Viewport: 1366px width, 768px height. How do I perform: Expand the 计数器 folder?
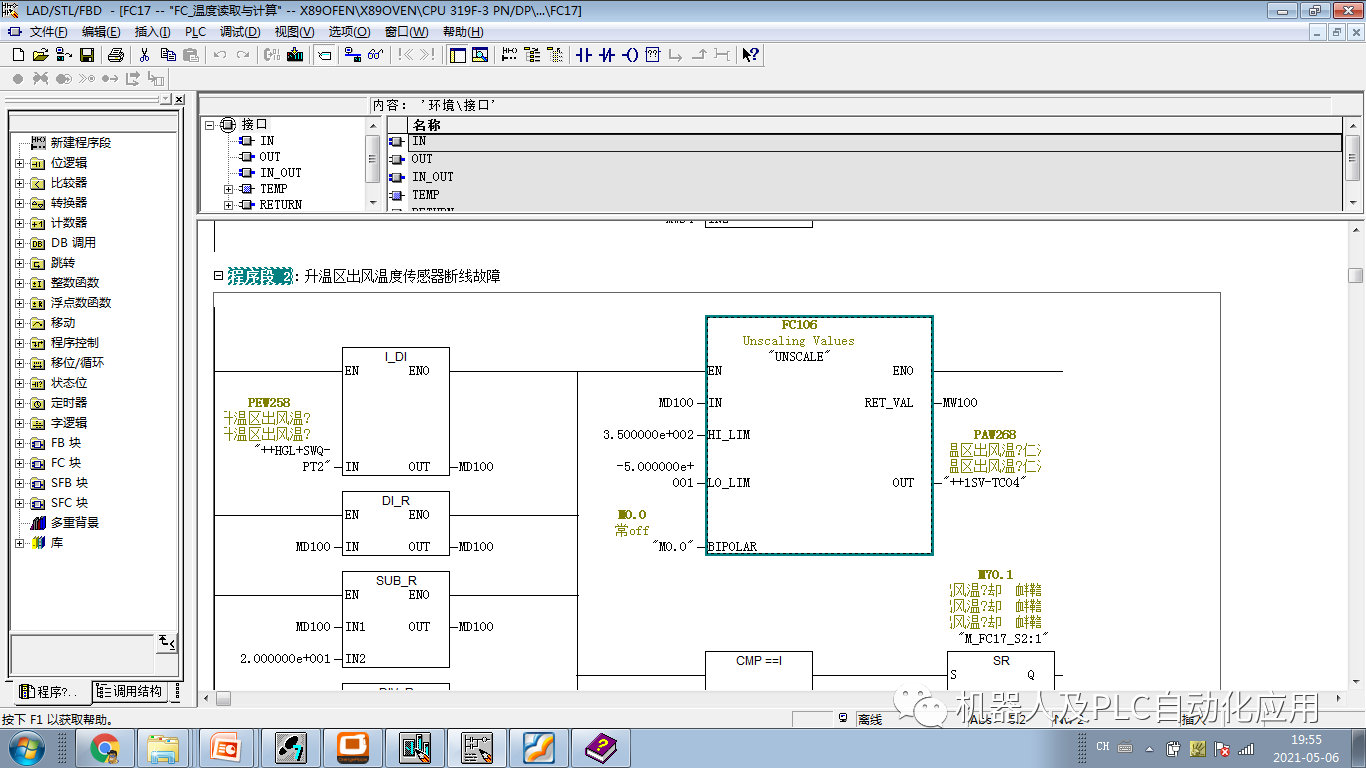pos(20,223)
